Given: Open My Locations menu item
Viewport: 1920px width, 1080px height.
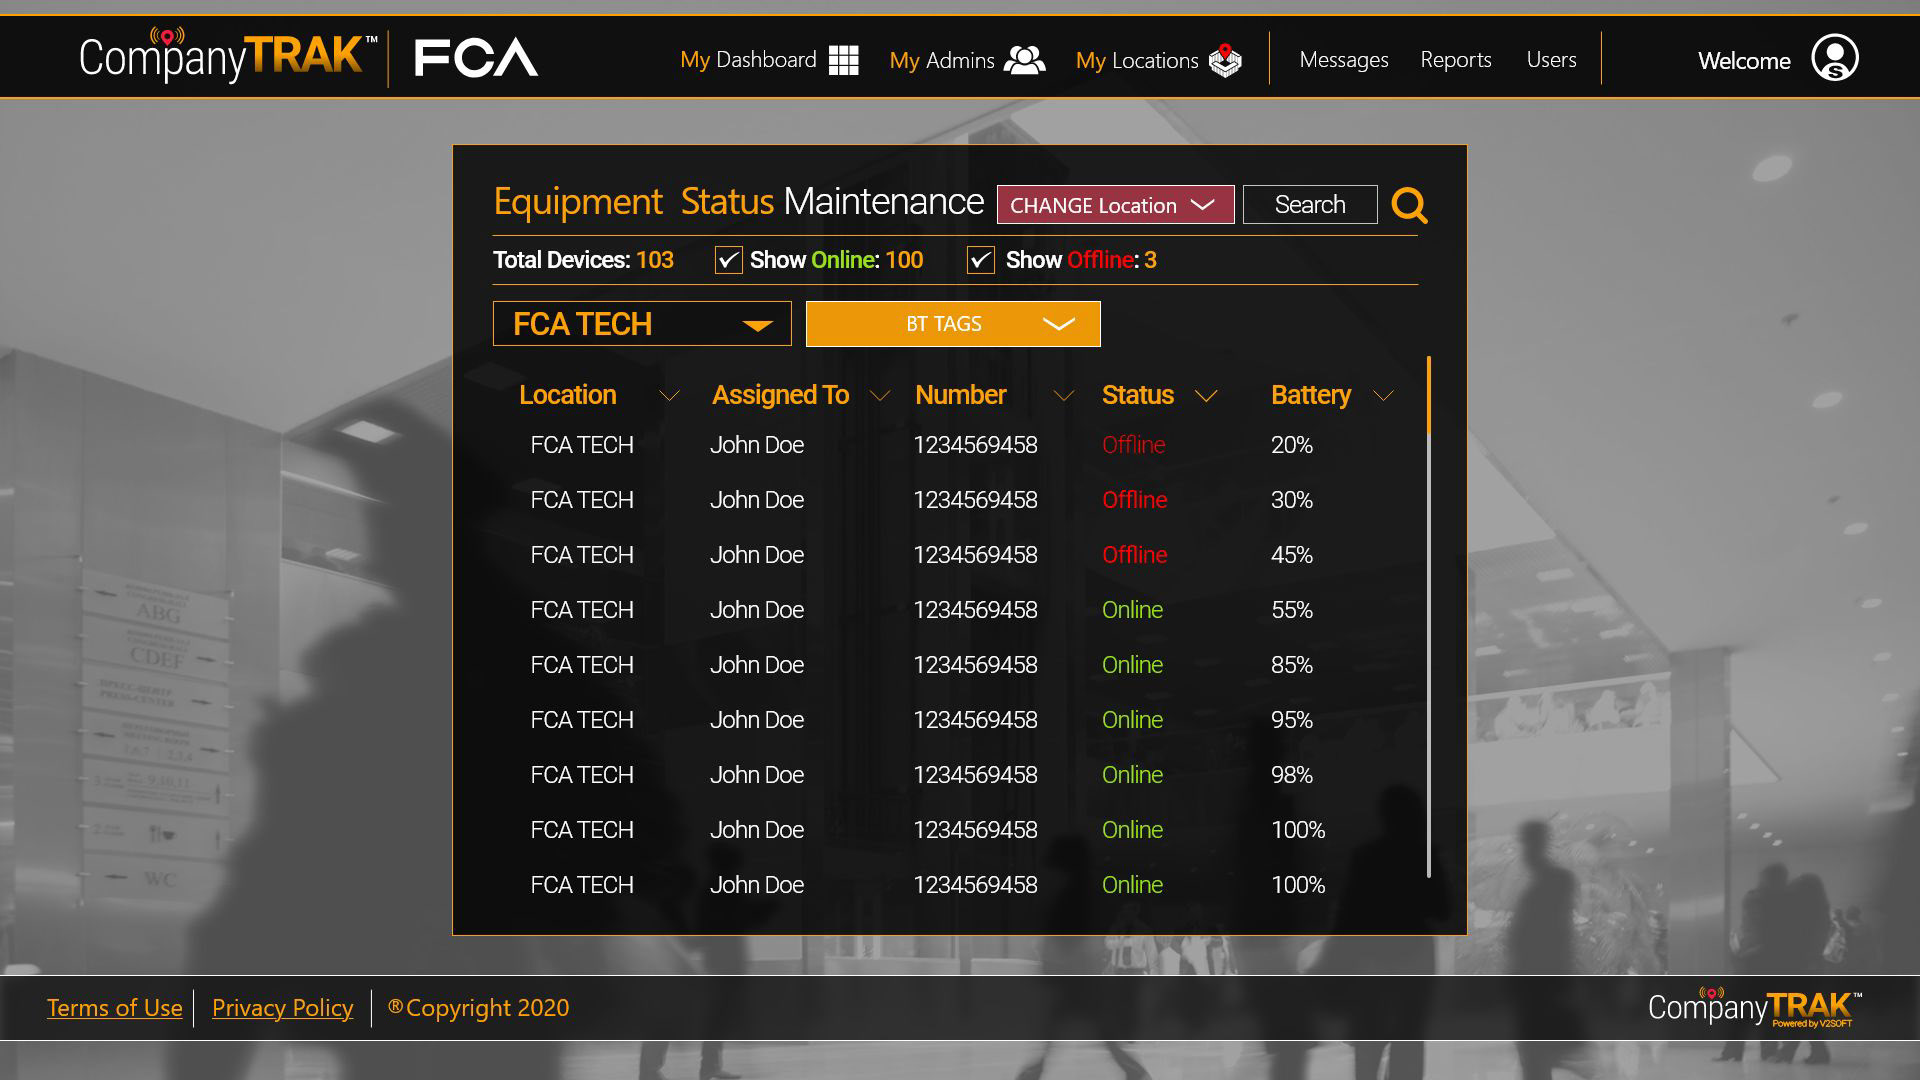Looking at the screenshot, I should (1137, 61).
